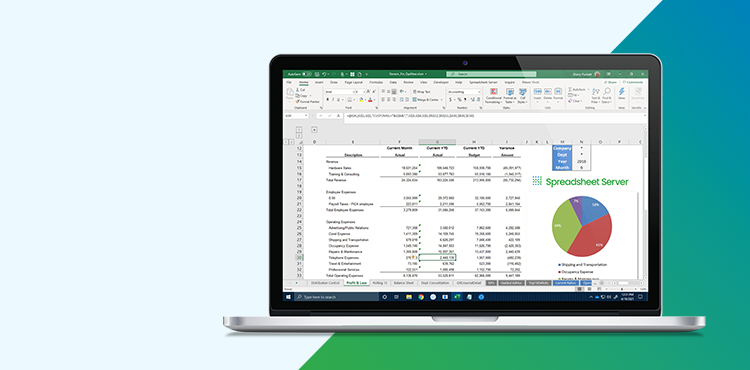Open the Power Pivot ribbon tab

[530, 82]
